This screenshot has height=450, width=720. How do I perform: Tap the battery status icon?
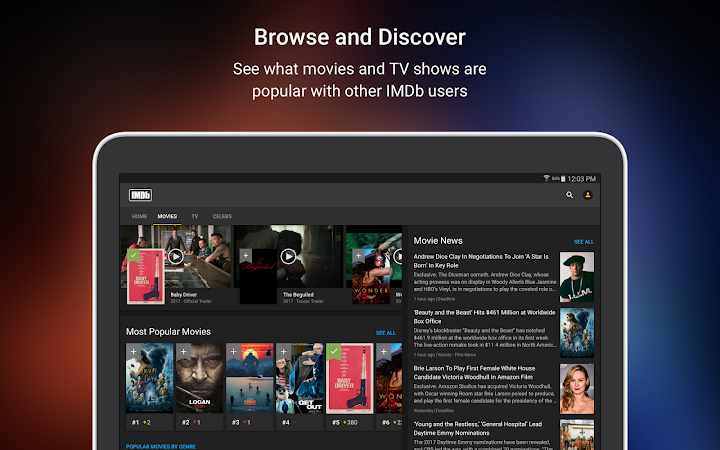(563, 179)
